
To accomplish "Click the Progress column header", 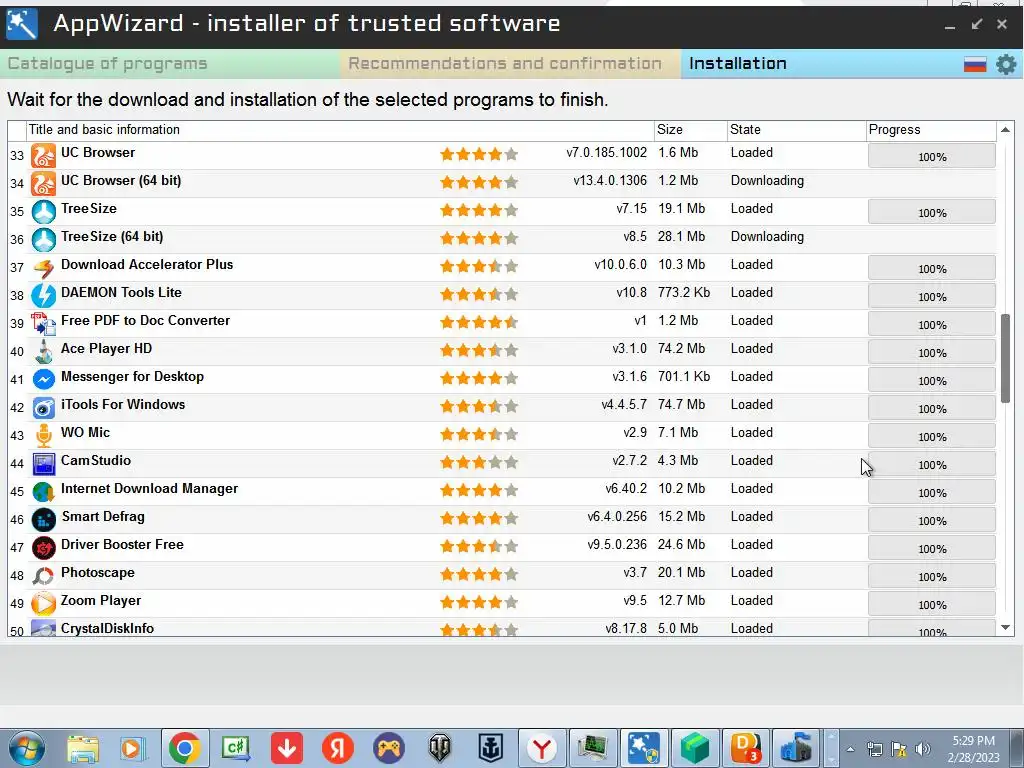I will tap(931, 129).
